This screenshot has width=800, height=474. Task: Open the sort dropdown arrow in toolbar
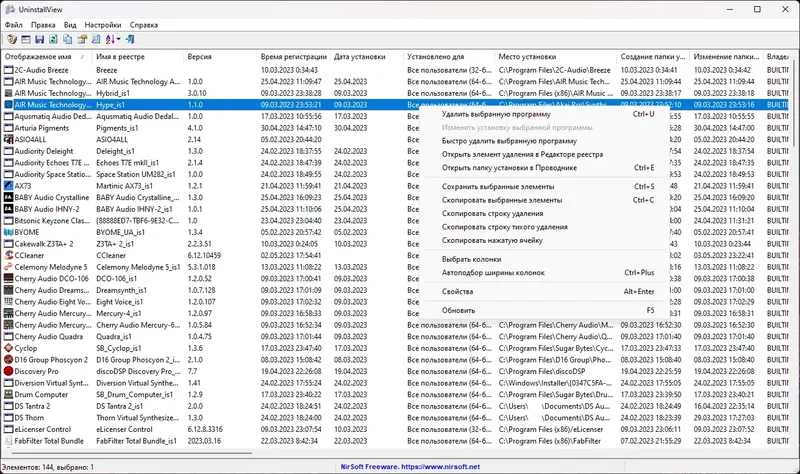point(118,39)
